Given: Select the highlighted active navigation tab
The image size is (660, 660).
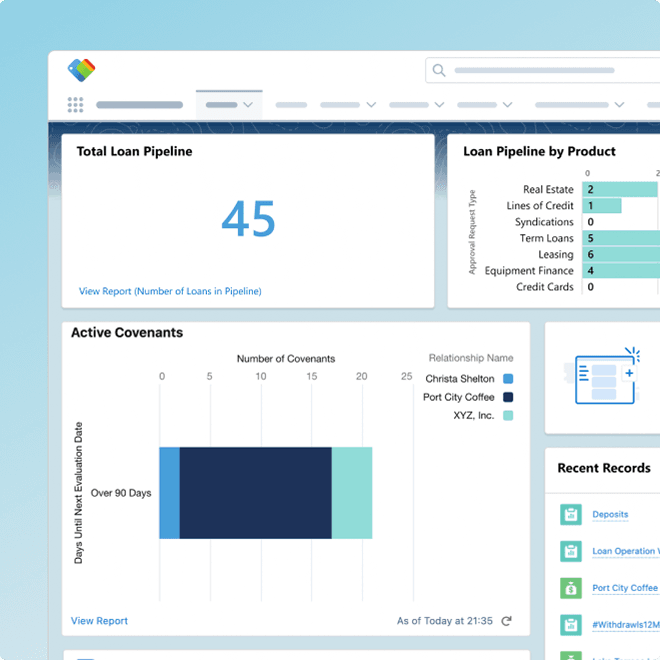Looking at the screenshot, I should coord(222,105).
